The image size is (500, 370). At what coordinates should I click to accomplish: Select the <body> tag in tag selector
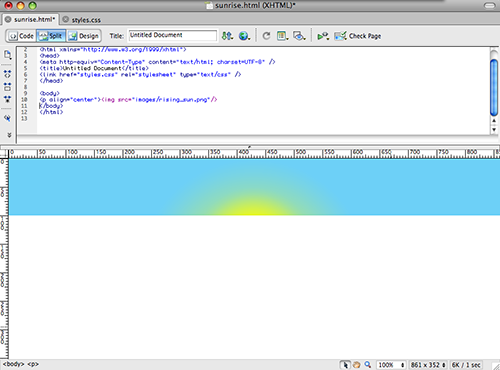(13, 364)
